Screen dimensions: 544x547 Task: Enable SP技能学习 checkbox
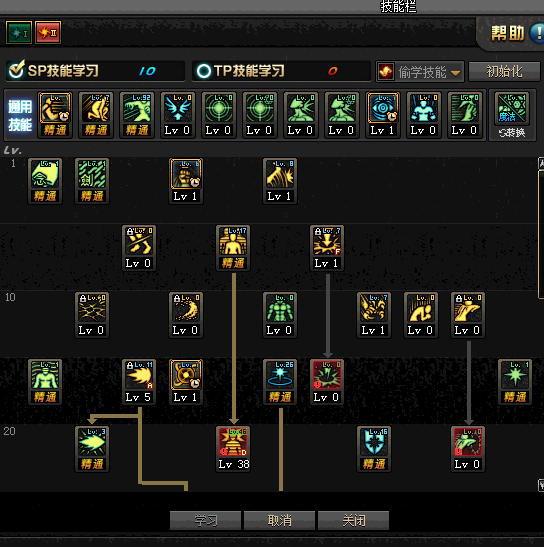click(16, 70)
